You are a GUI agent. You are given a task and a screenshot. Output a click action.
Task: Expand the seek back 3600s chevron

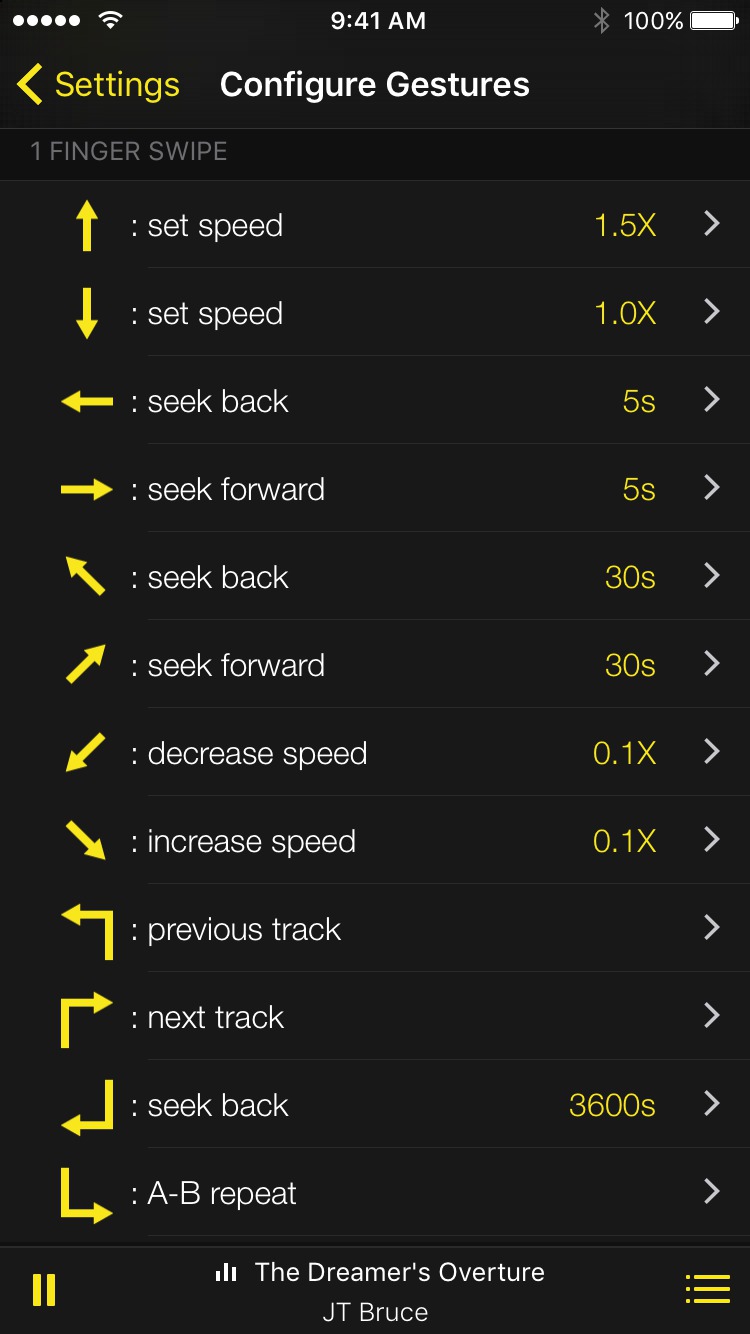click(x=712, y=1104)
